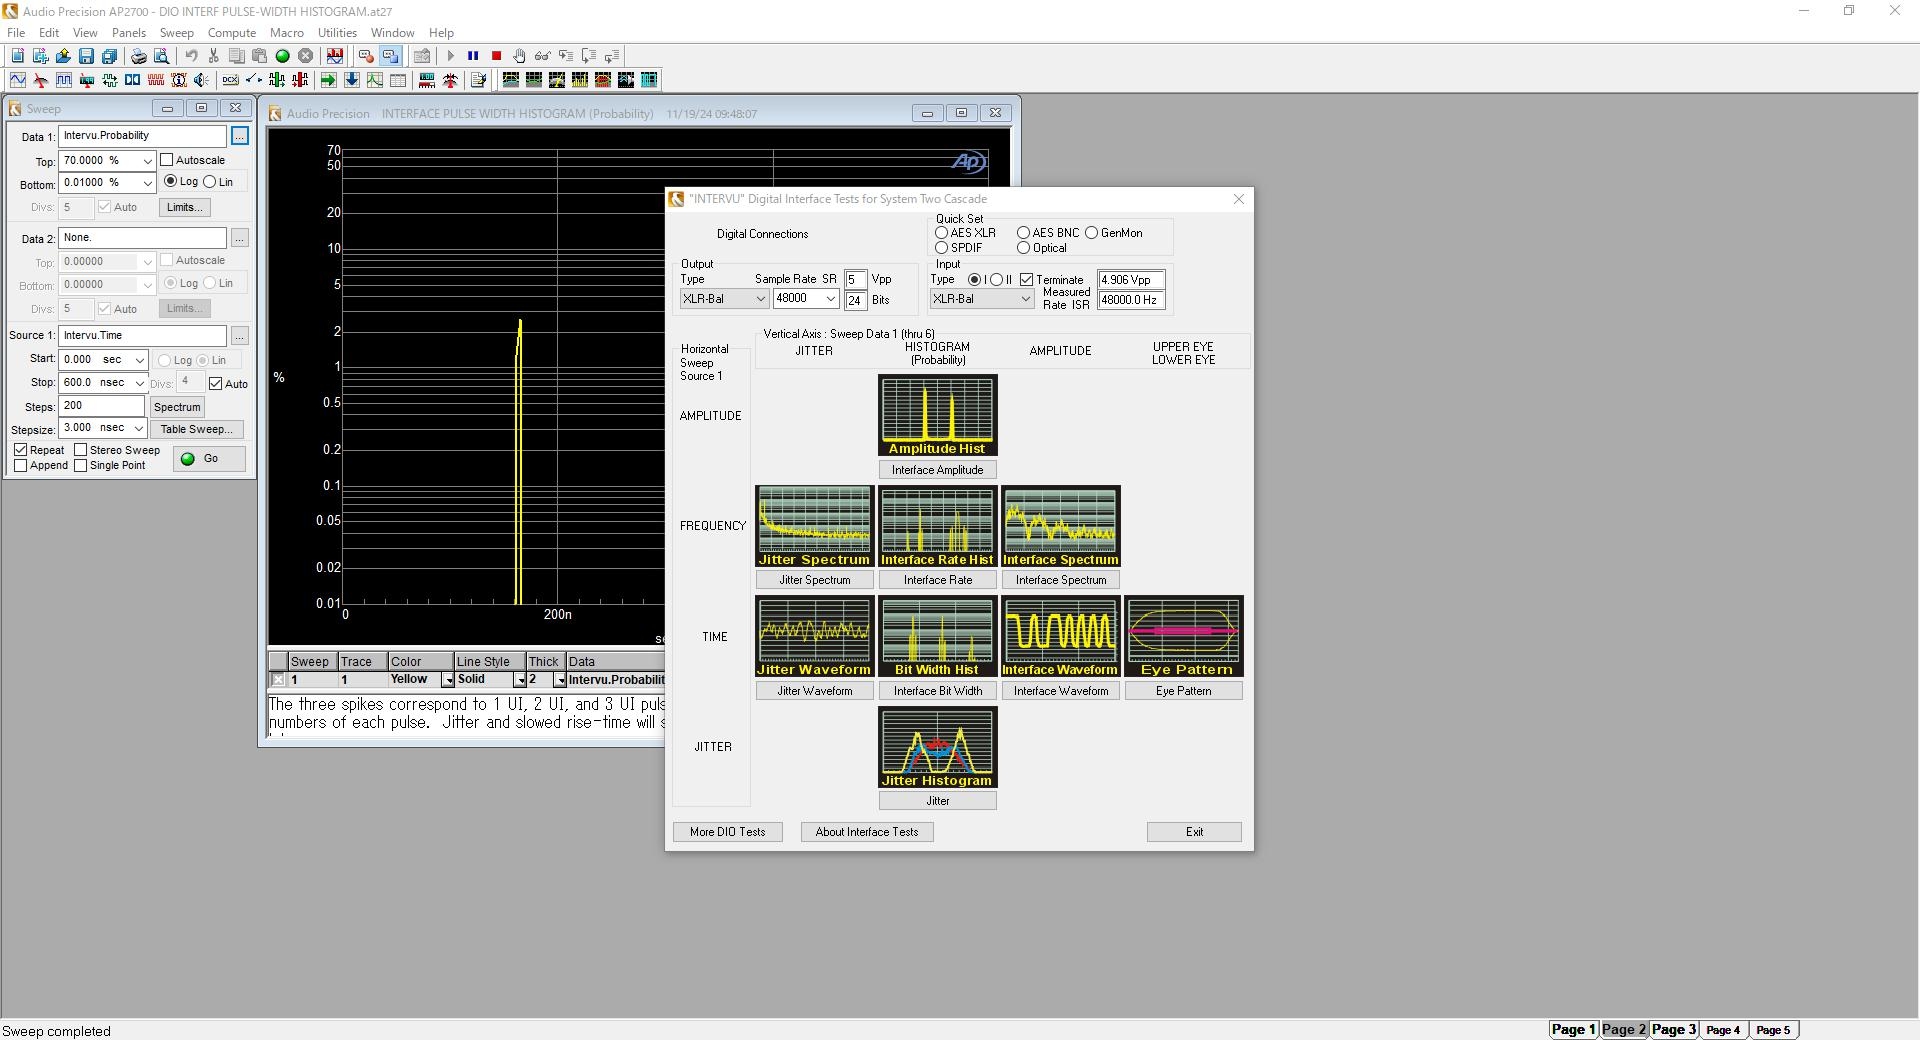Enable the Append checkbox
The height and width of the screenshot is (1040, 1920).
(20, 465)
